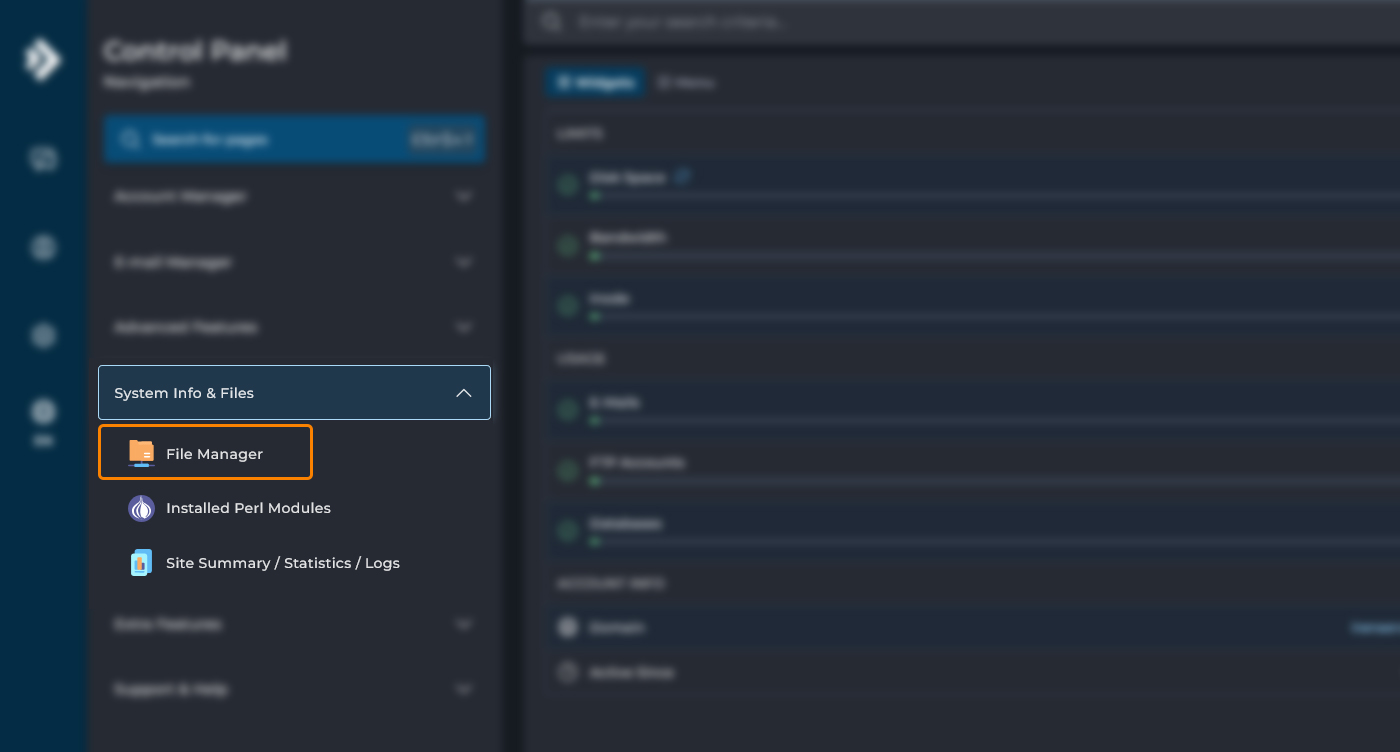Select the Bandwidth gauge icon under Limits
This screenshot has height=752, width=1400.
pyautogui.click(x=567, y=244)
